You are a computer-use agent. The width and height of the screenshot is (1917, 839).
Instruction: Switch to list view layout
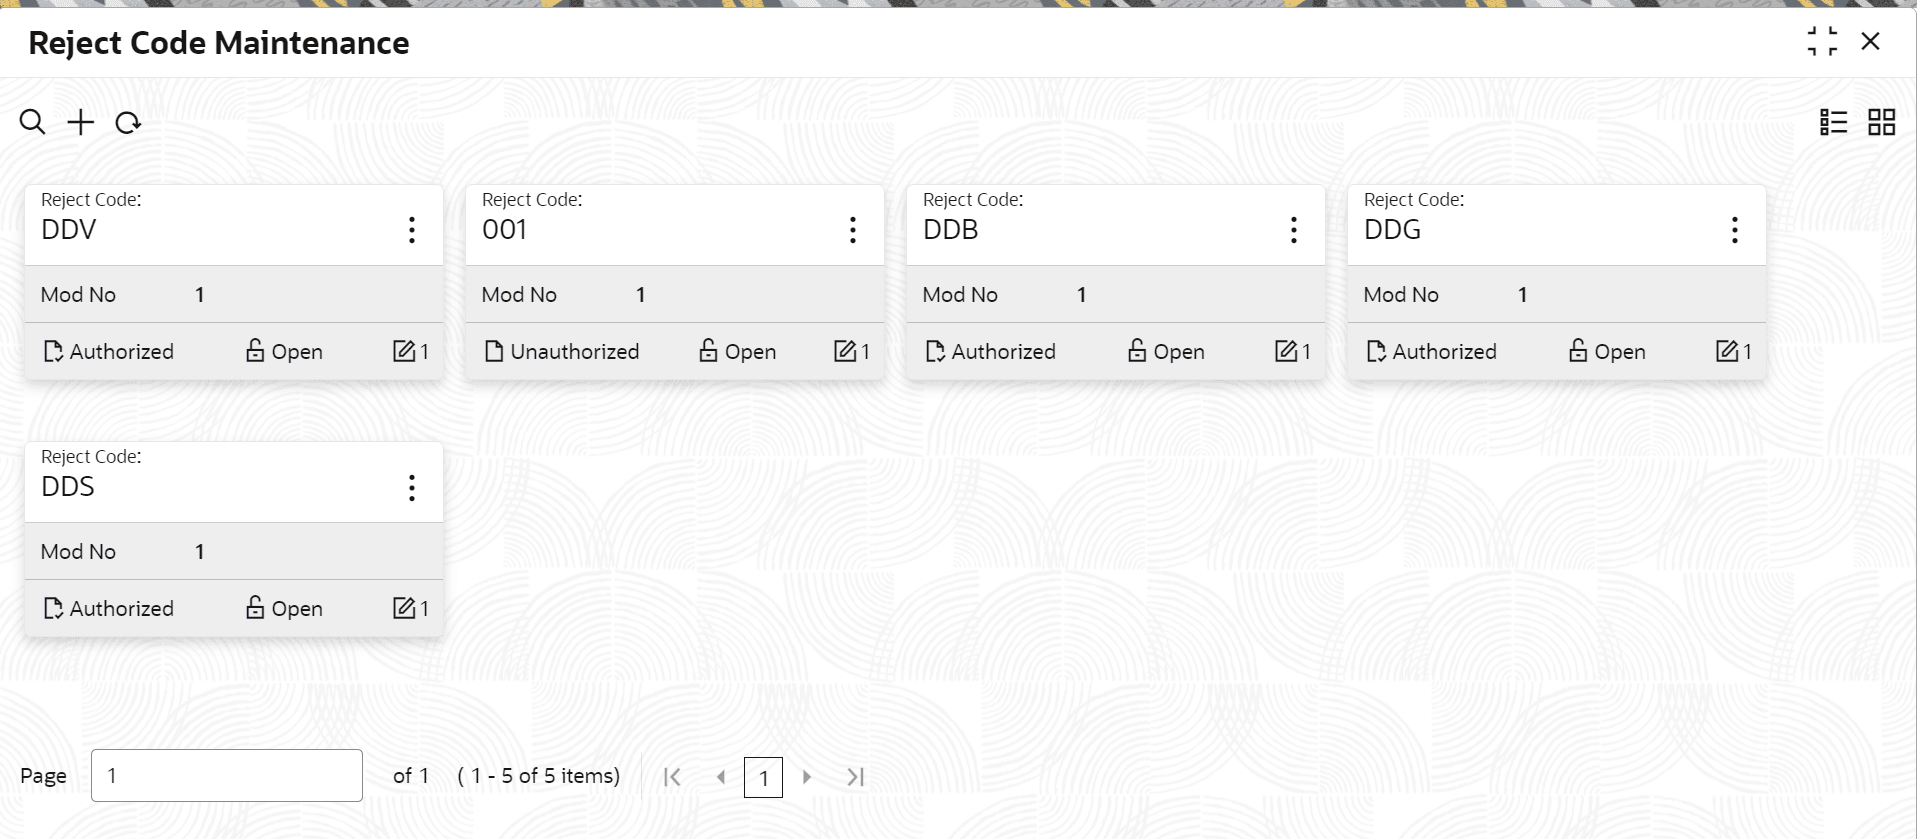coord(1833,122)
